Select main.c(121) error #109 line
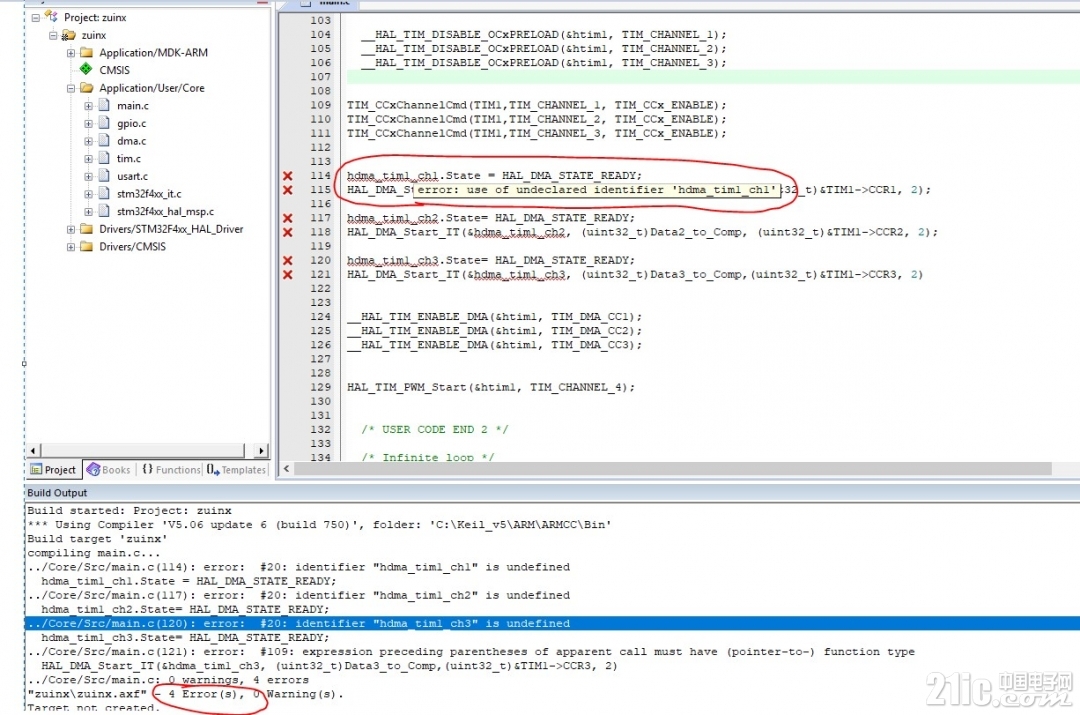This screenshot has height=715, width=1080. point(471,652)
